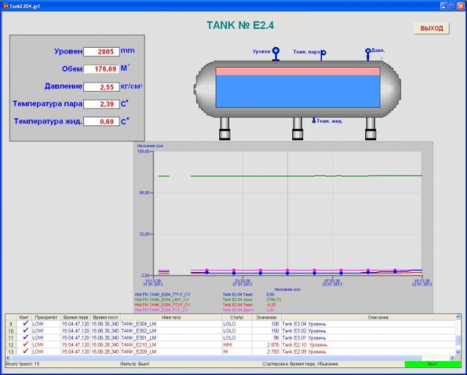Click the ВЫХОД exit button

click(432, 28)
